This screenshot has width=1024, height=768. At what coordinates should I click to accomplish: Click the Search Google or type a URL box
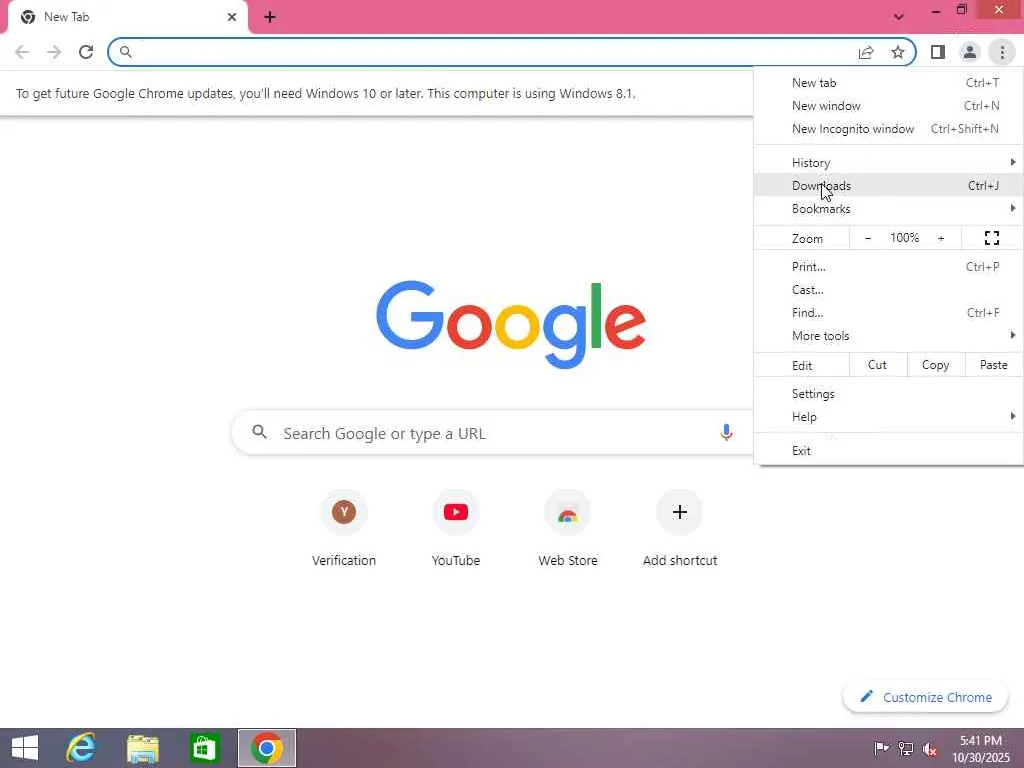(492, 432)
